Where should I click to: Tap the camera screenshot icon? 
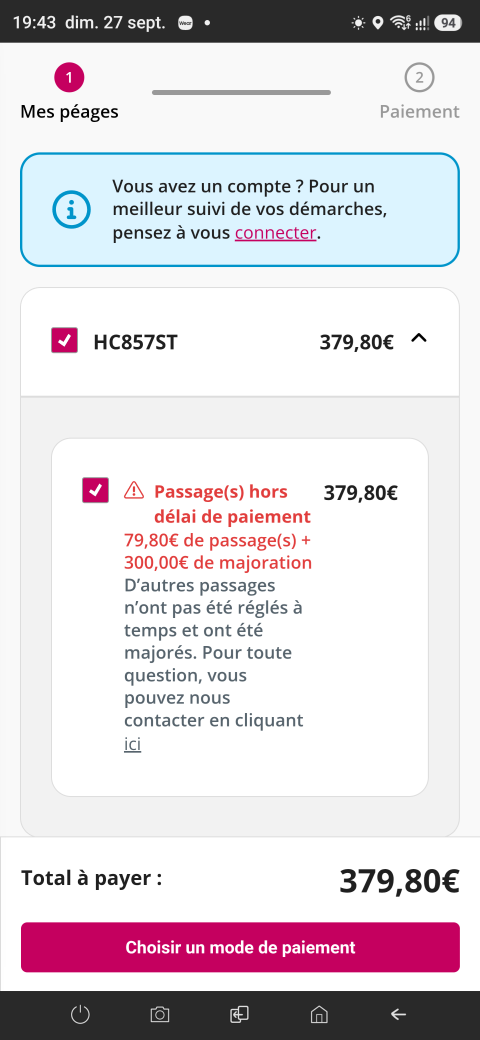pos(160,1014)
